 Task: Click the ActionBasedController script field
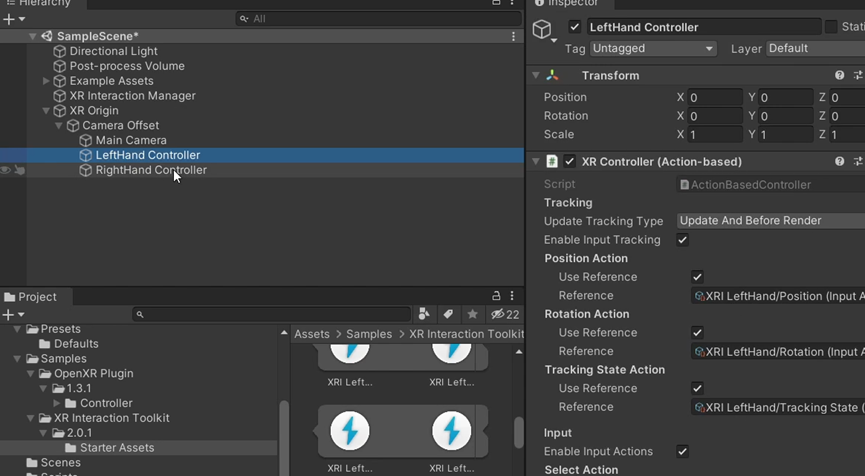click(771, 185)
